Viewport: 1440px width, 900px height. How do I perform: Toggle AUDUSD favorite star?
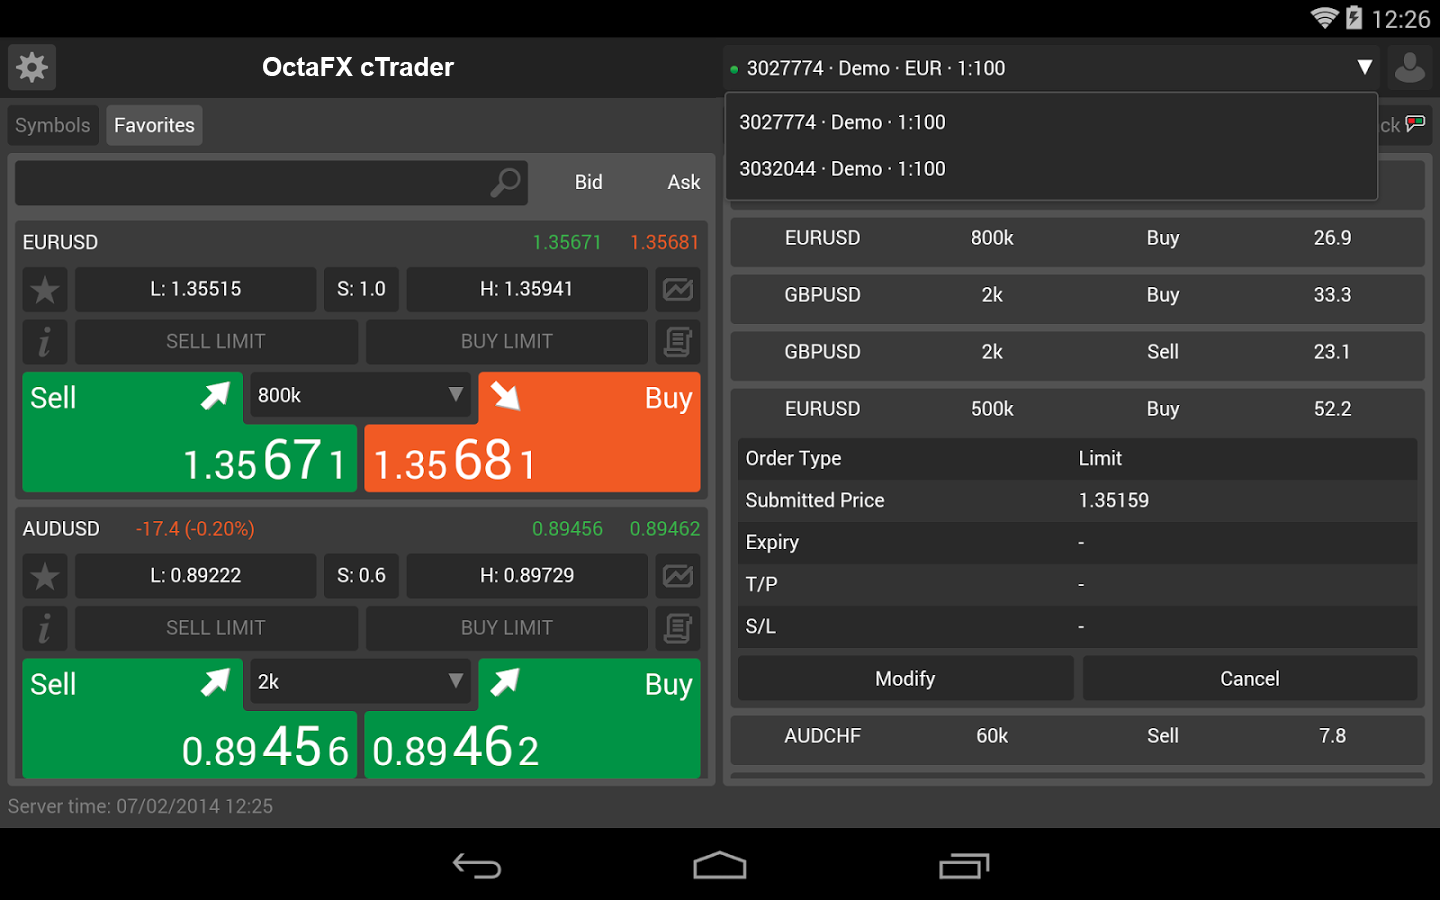tap(45, 576)
